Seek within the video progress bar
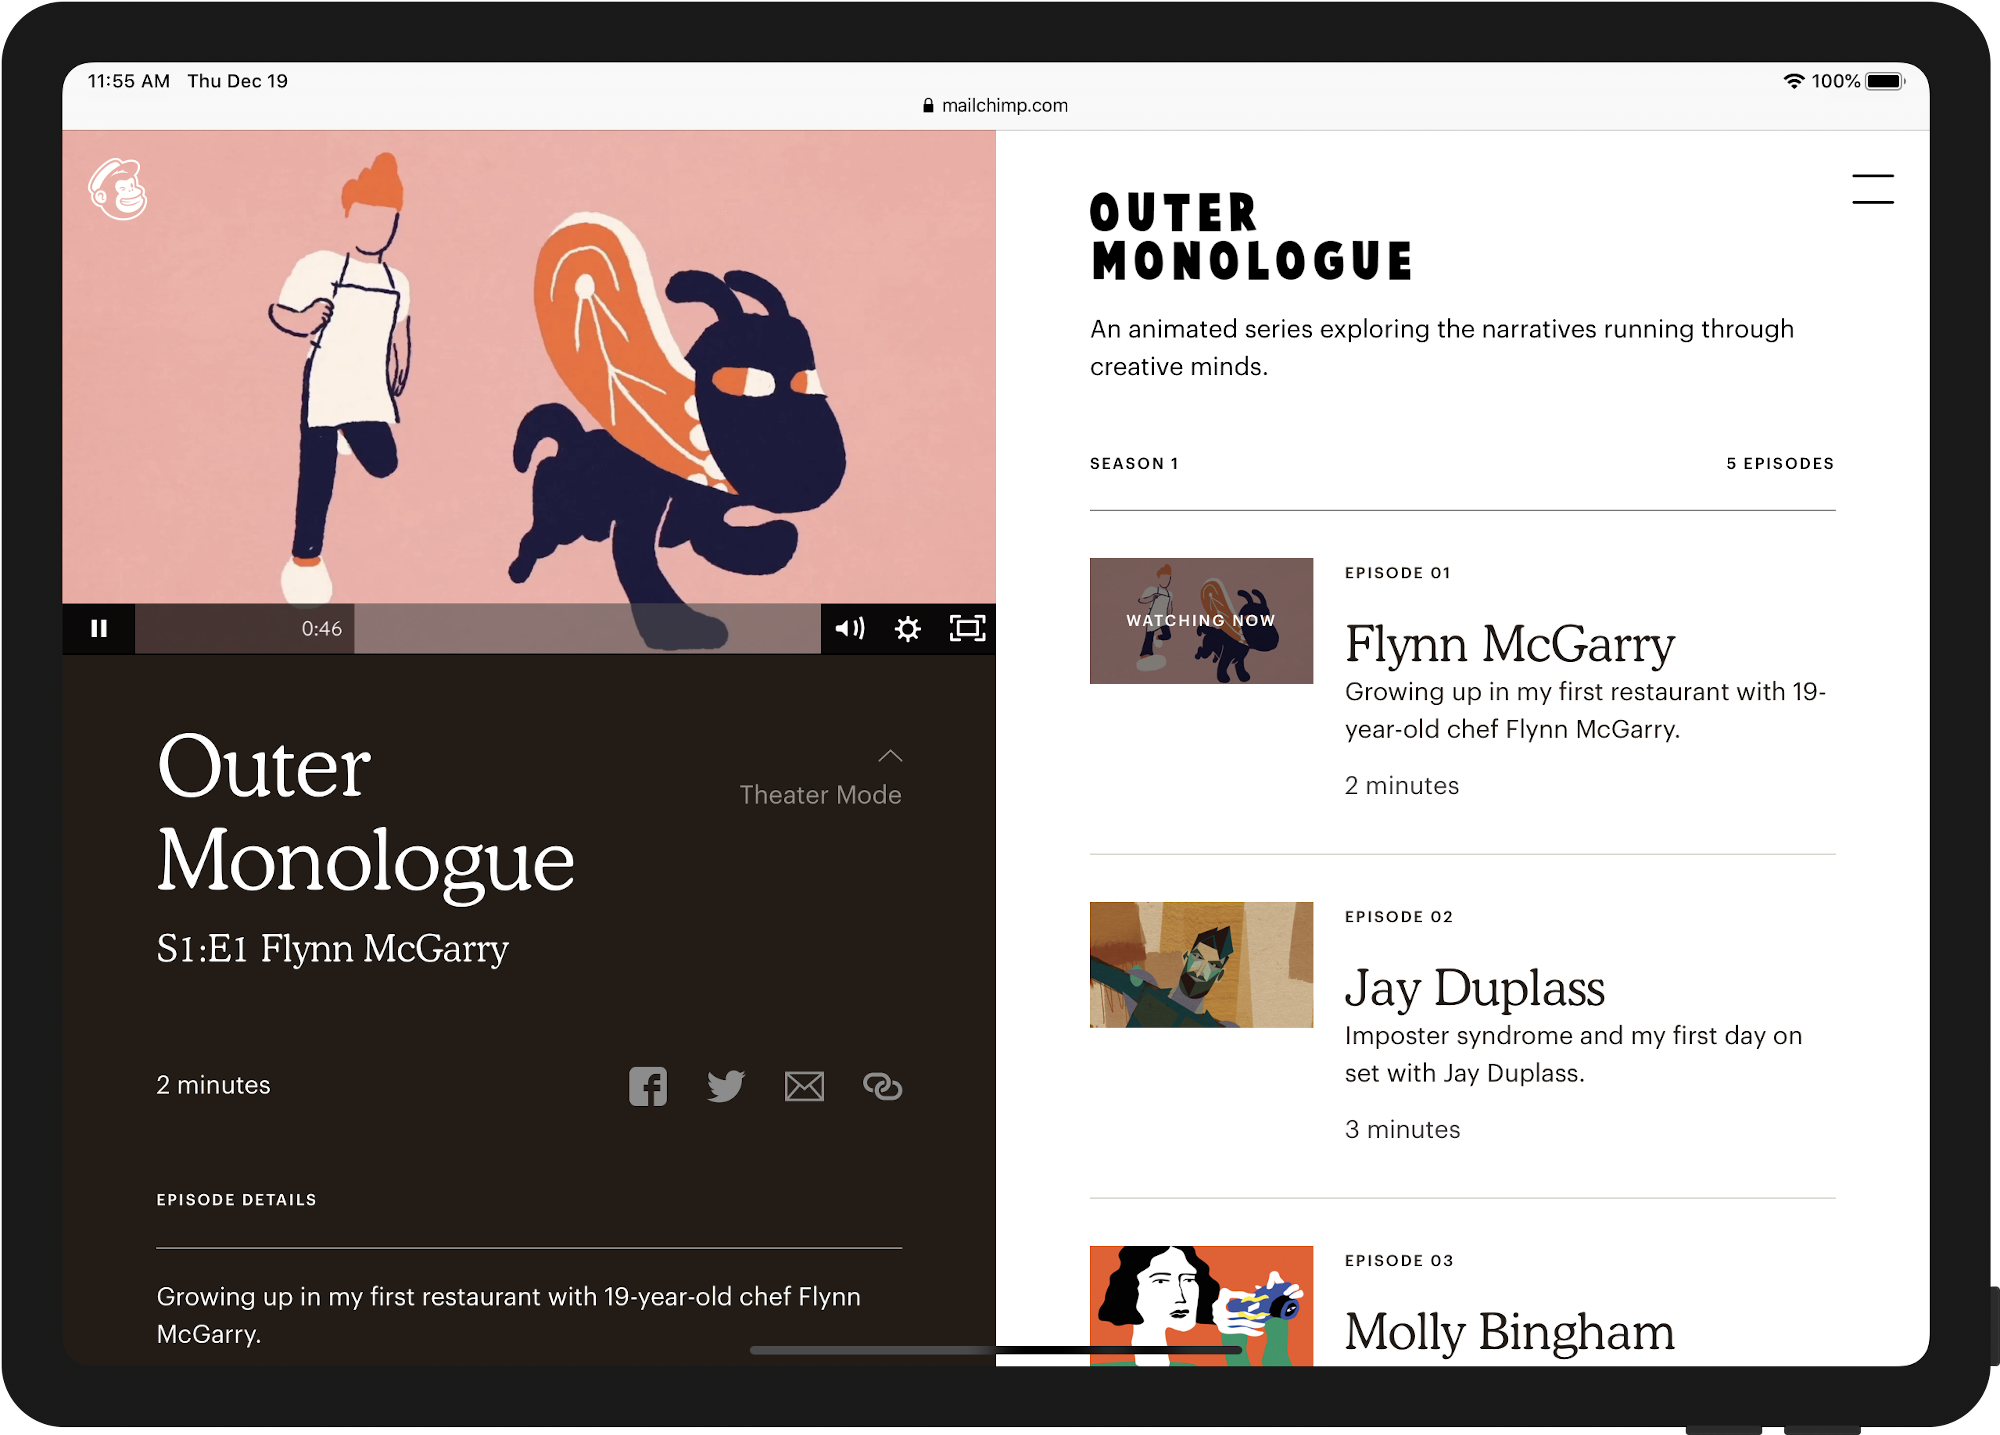 pyautogui.click(x=478, y=628)
